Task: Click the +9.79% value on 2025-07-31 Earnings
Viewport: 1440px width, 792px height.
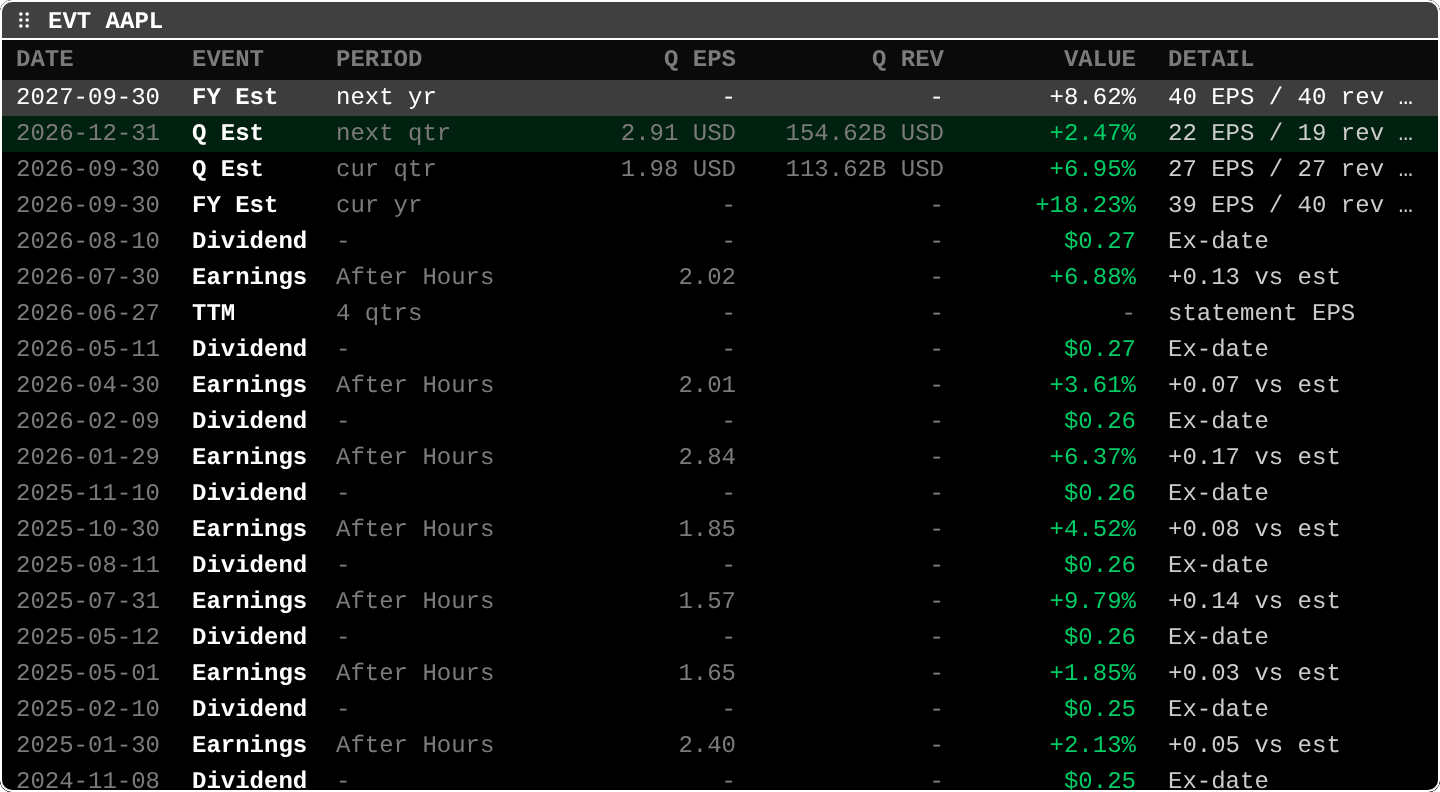Action: (x=1093, y=601)
